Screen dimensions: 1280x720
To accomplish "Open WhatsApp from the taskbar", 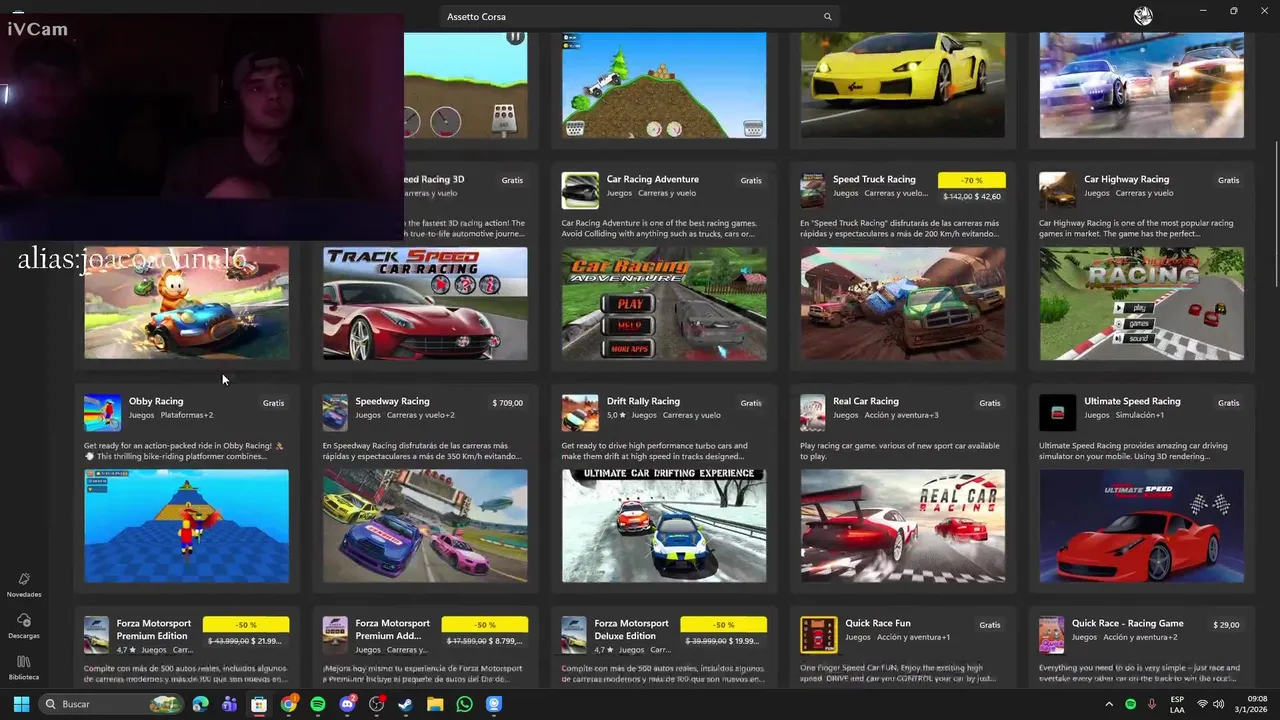I will [x=464, y=704].
